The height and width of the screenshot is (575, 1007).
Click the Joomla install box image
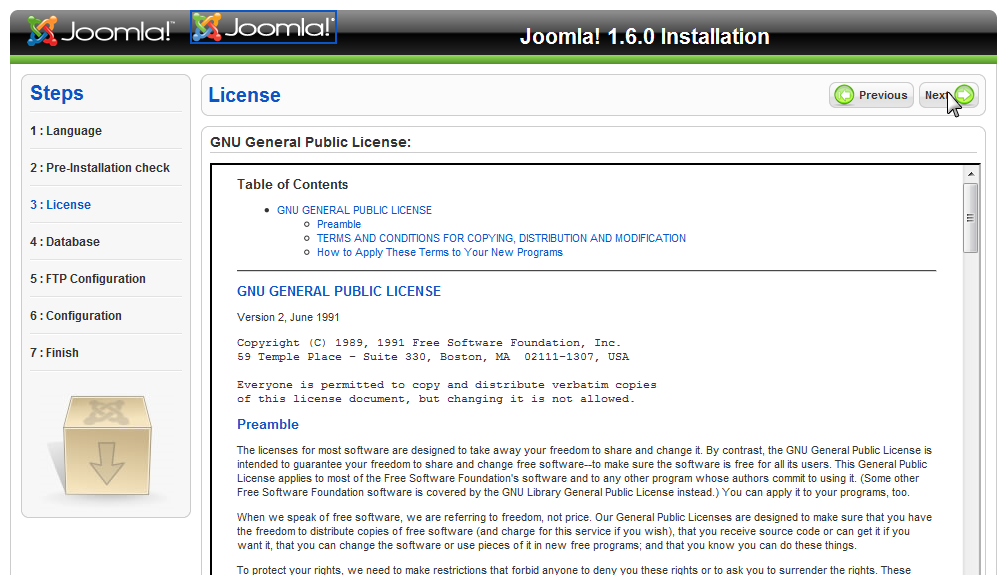pos(107,446)
